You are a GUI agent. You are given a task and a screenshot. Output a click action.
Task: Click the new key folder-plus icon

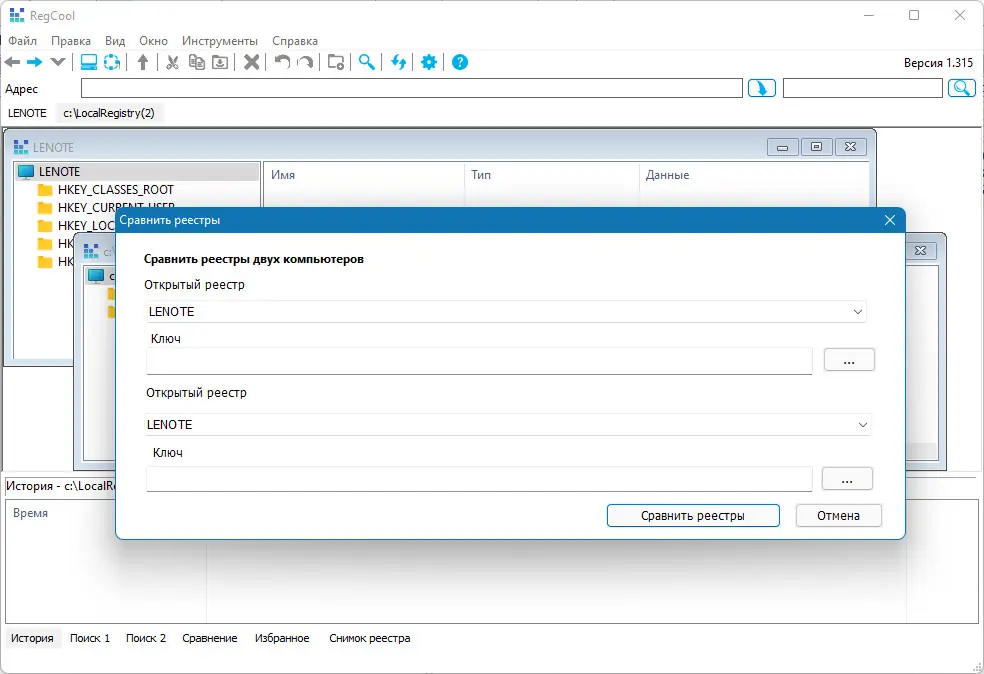coord(336,62)
